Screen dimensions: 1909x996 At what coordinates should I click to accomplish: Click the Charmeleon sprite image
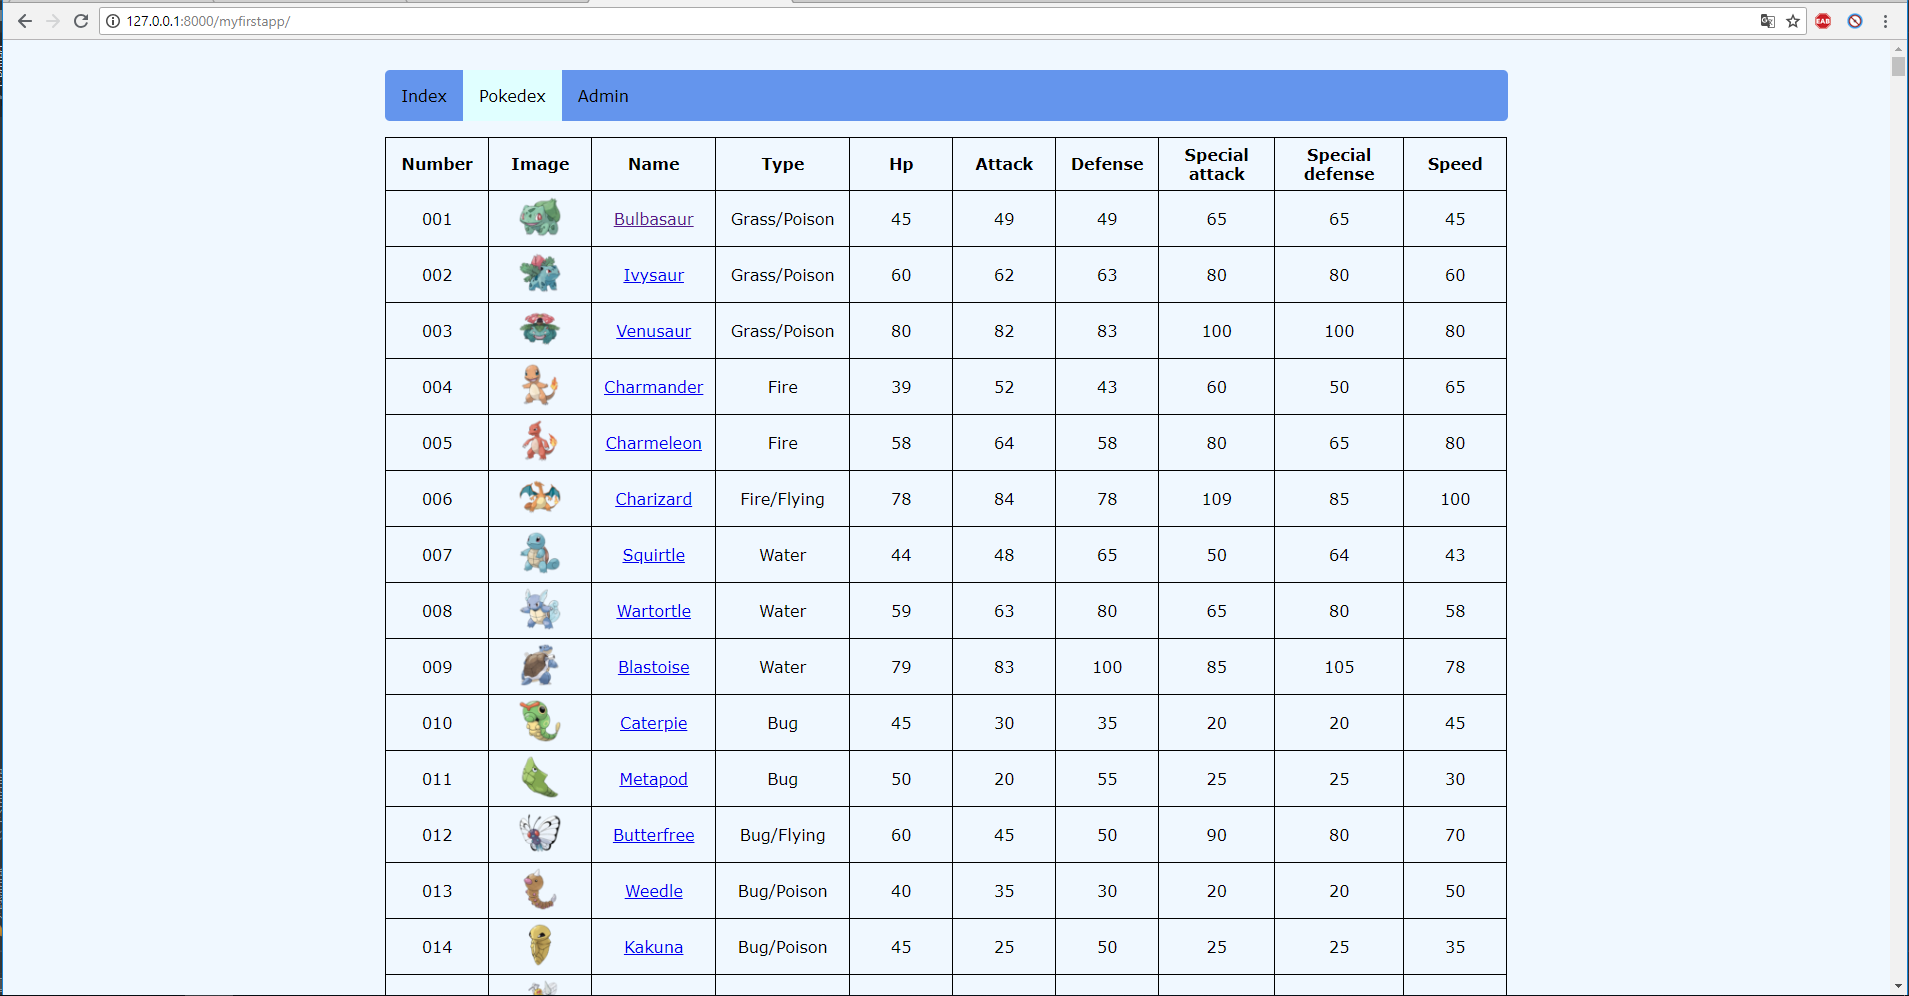pos(540,441)
